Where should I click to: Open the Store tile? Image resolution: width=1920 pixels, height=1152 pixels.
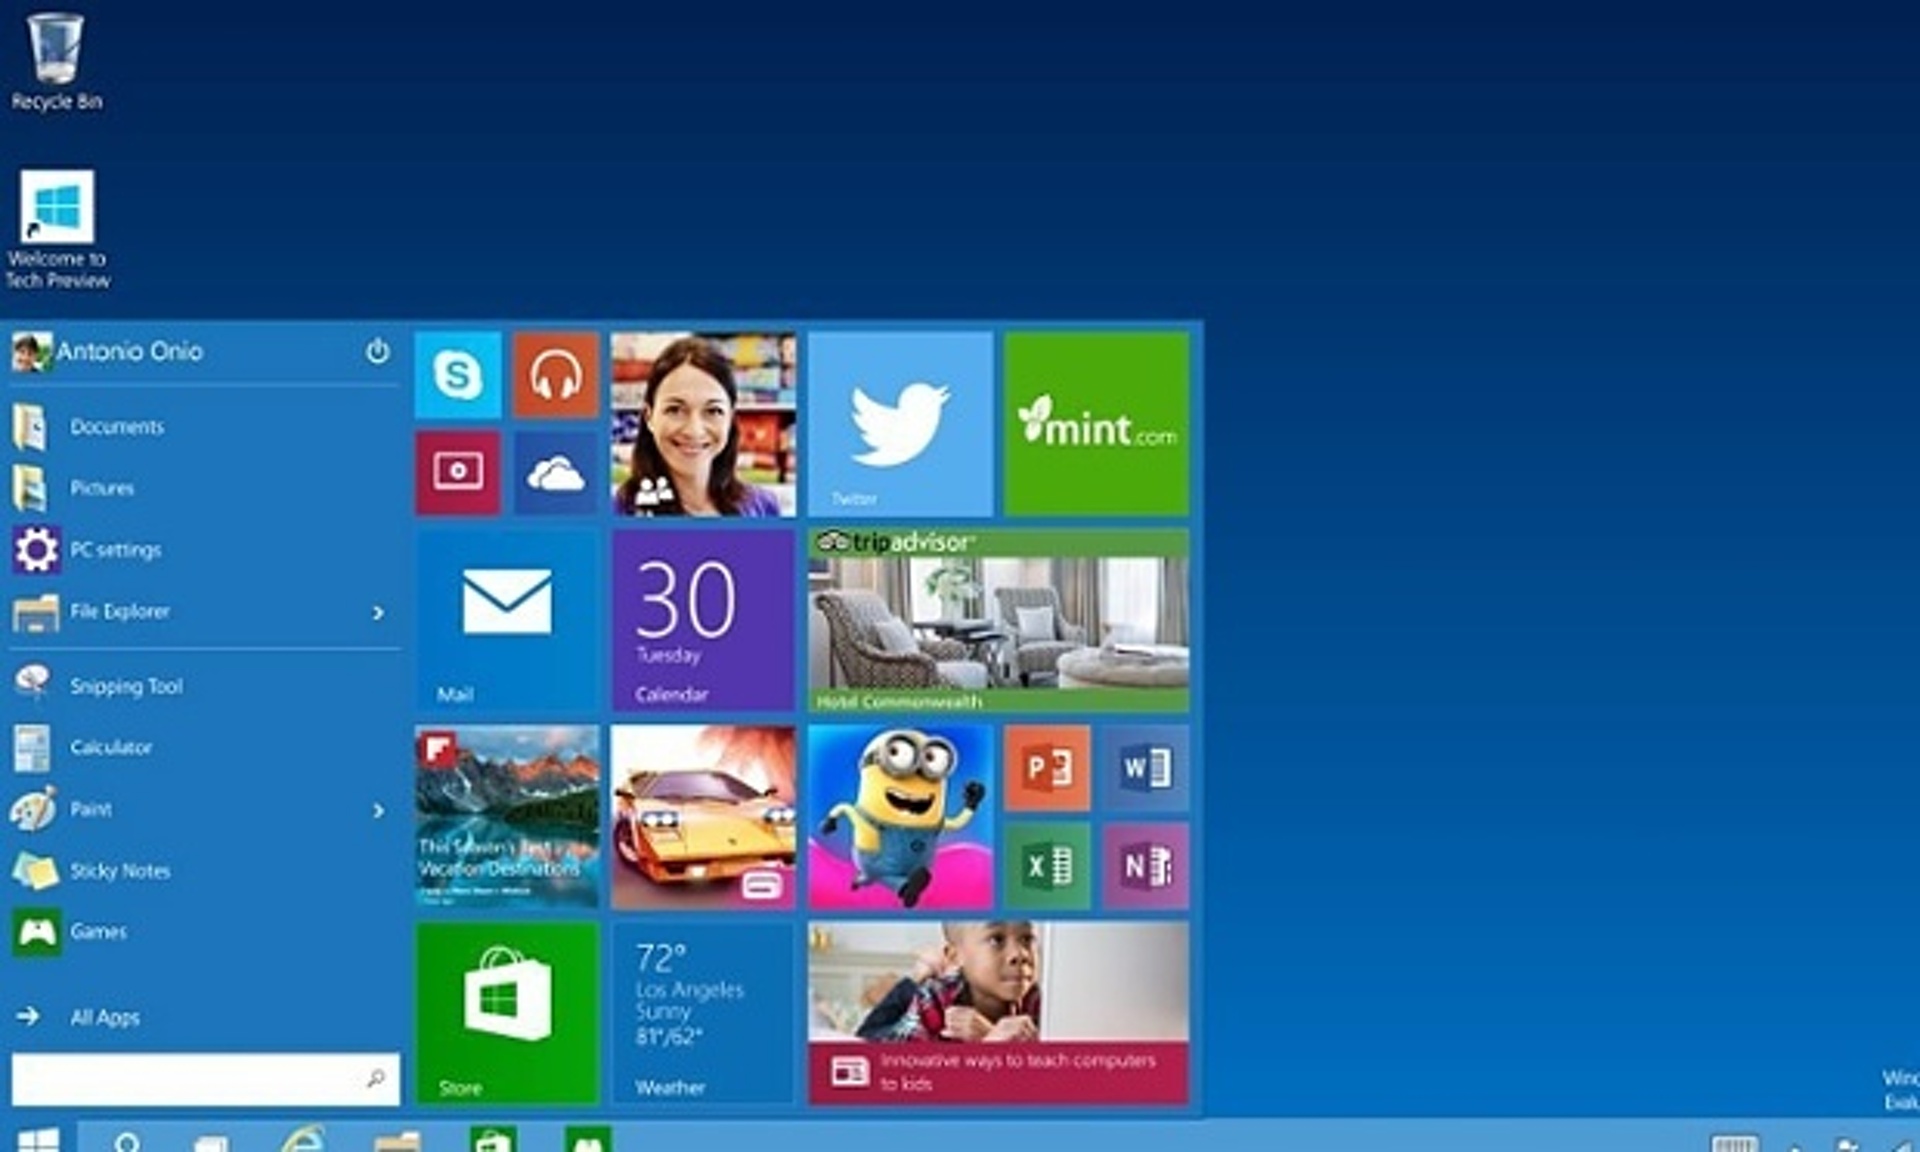pyautogui.click(x=507, y=1012)
